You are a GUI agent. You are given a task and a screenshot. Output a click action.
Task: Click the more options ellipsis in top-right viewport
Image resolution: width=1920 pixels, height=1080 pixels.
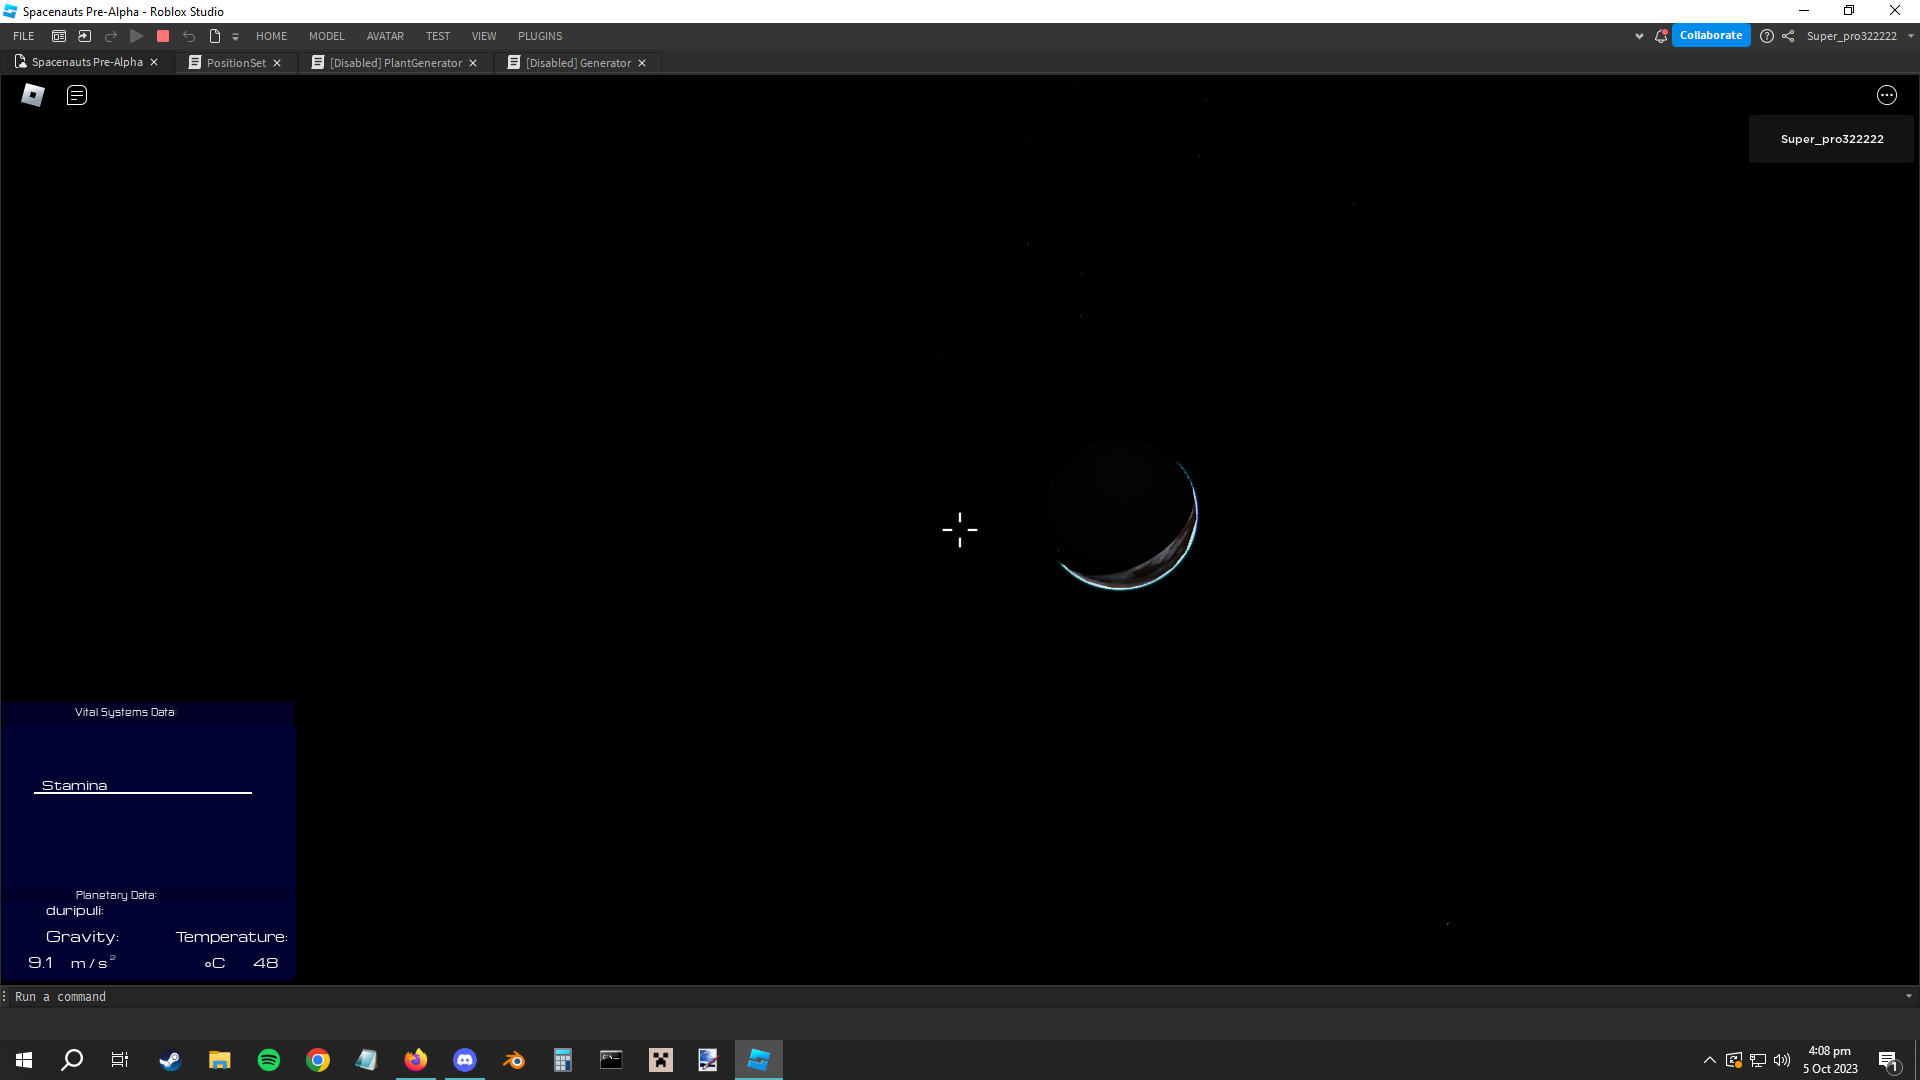(x=1886, y=95)
